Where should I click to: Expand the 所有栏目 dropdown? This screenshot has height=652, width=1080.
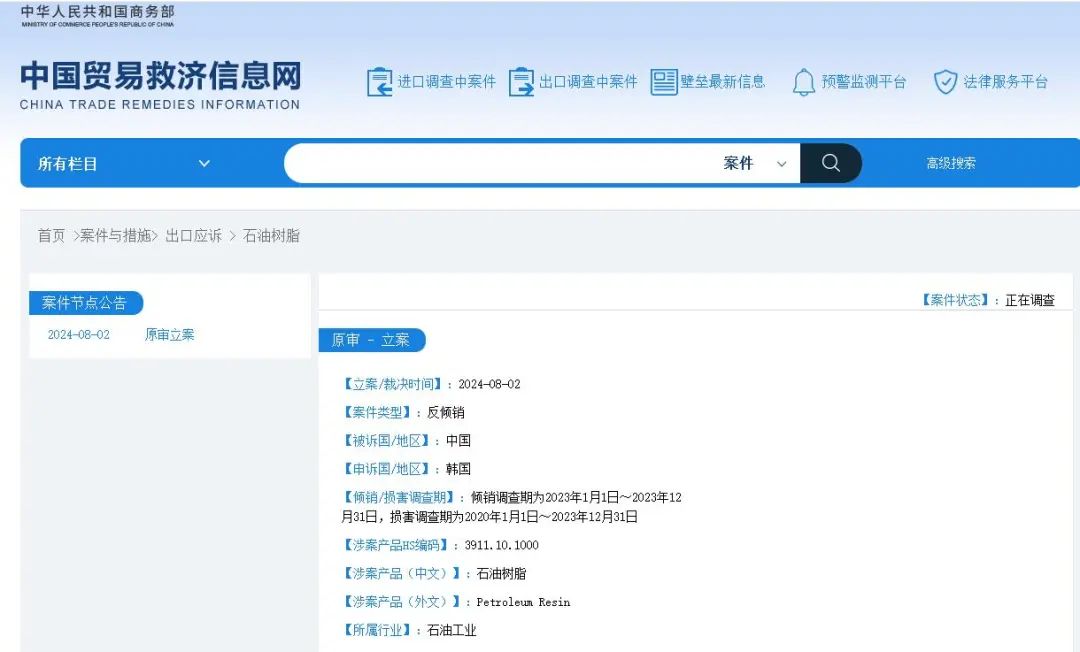click(124, 163)
